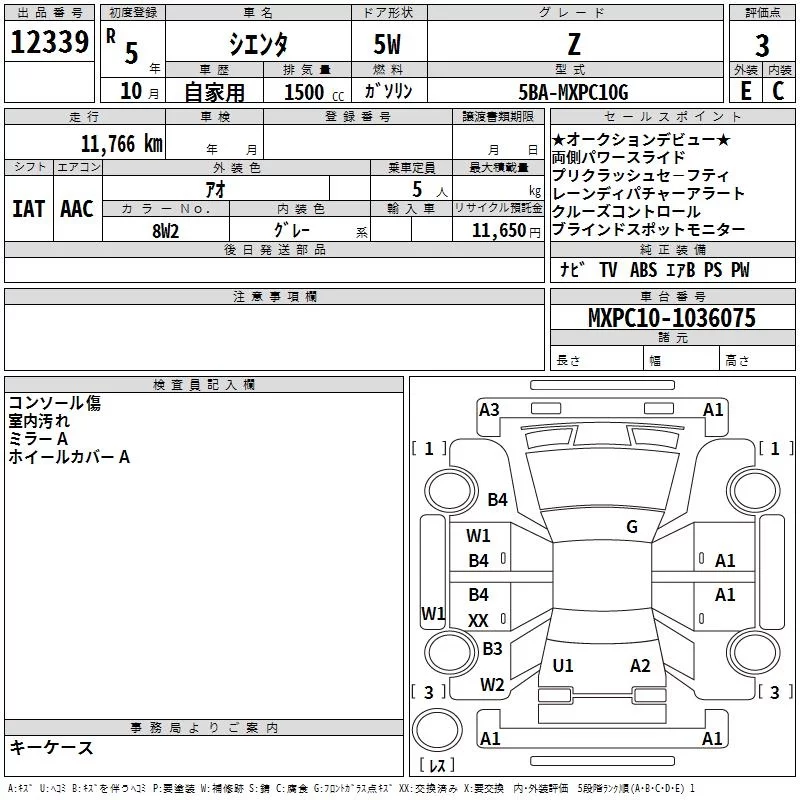Image resolution: width=800 pixels, height=800 pixels.
Task: Select the 注意事項欄 section header
Action: pos(275,296)
